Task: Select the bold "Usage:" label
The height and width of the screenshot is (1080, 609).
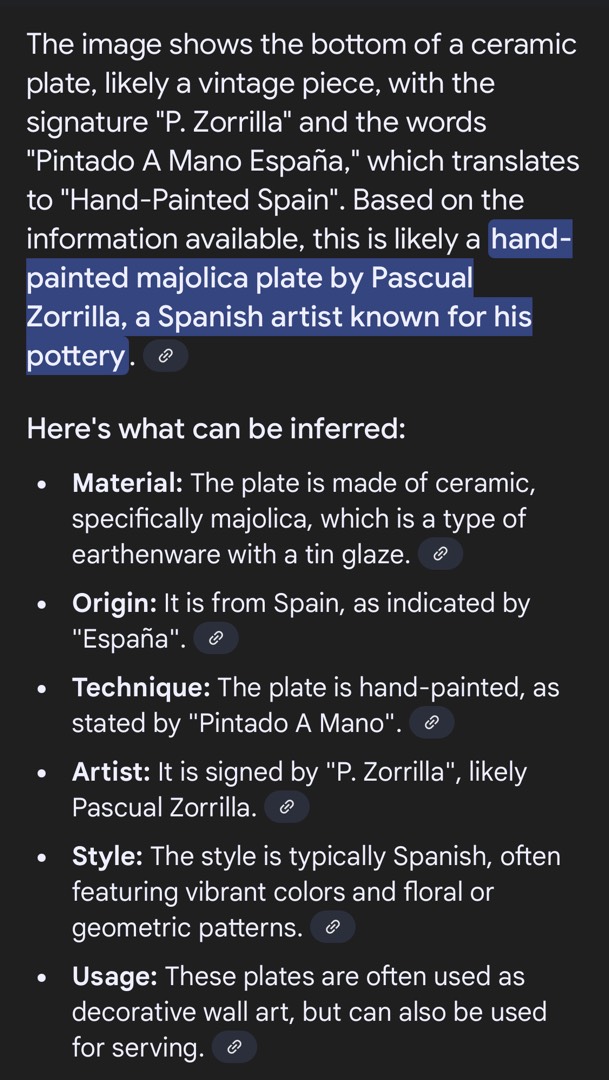Action: [x=115, y=977]
